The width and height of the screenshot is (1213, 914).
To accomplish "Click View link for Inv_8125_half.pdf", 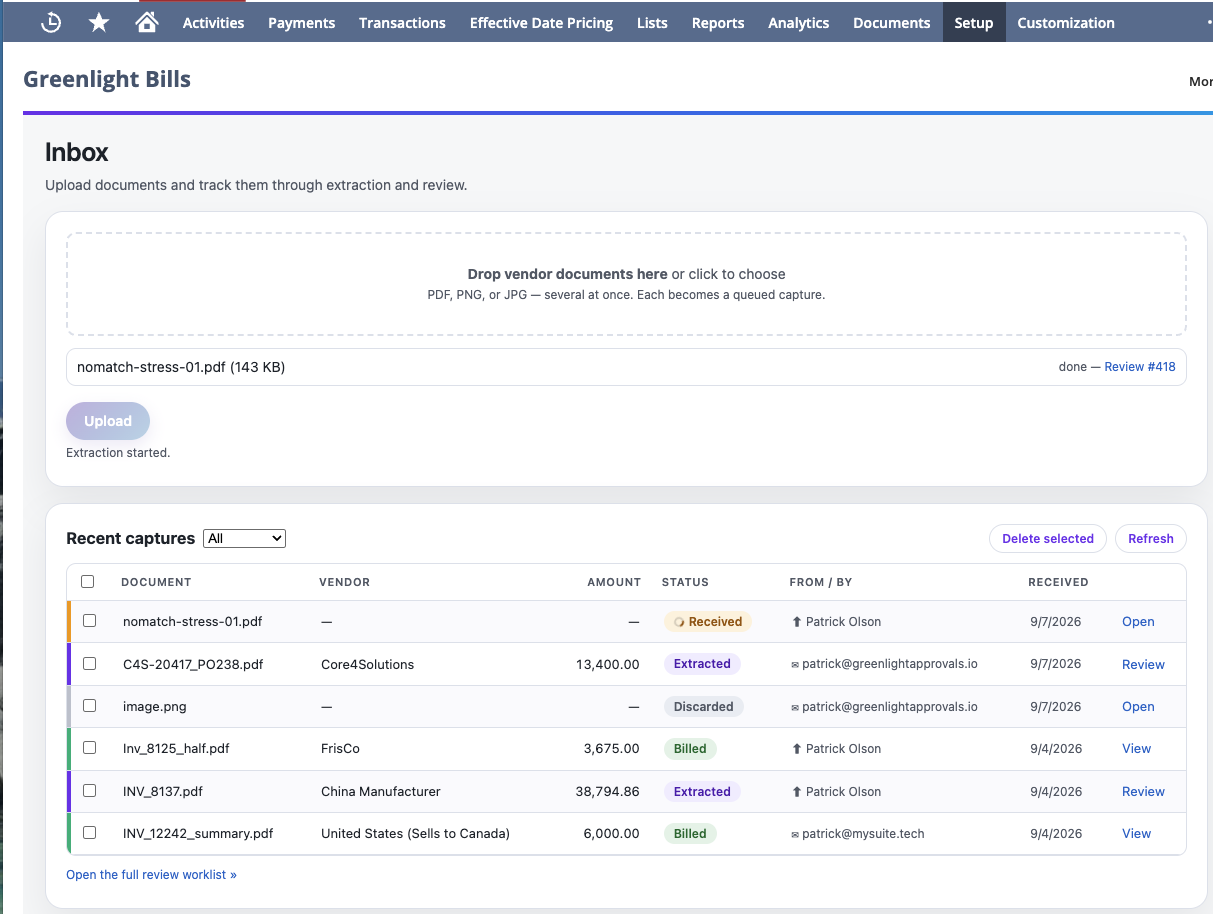I will tap(1136, 748).
